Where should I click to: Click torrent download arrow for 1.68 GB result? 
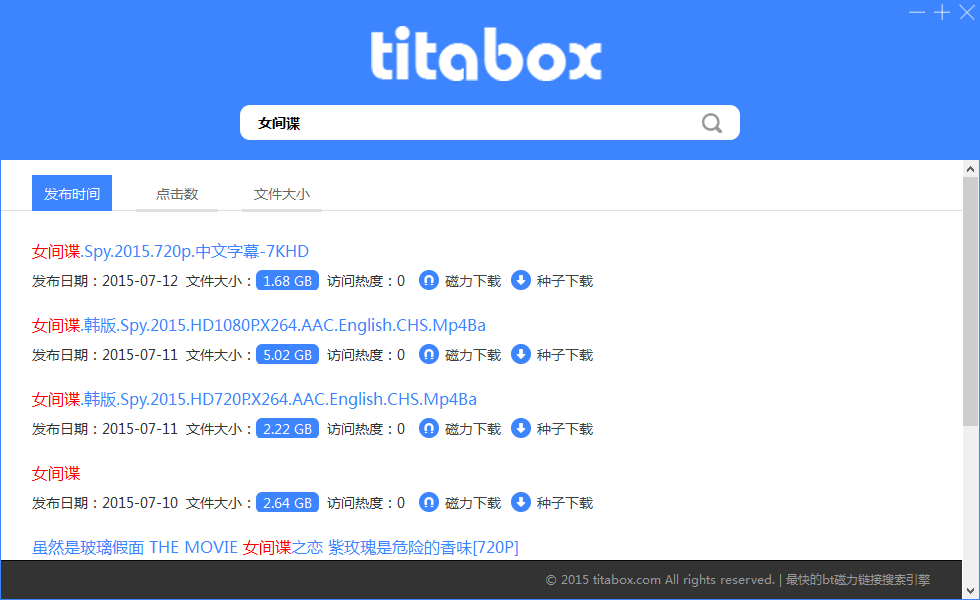coord(521,281)
